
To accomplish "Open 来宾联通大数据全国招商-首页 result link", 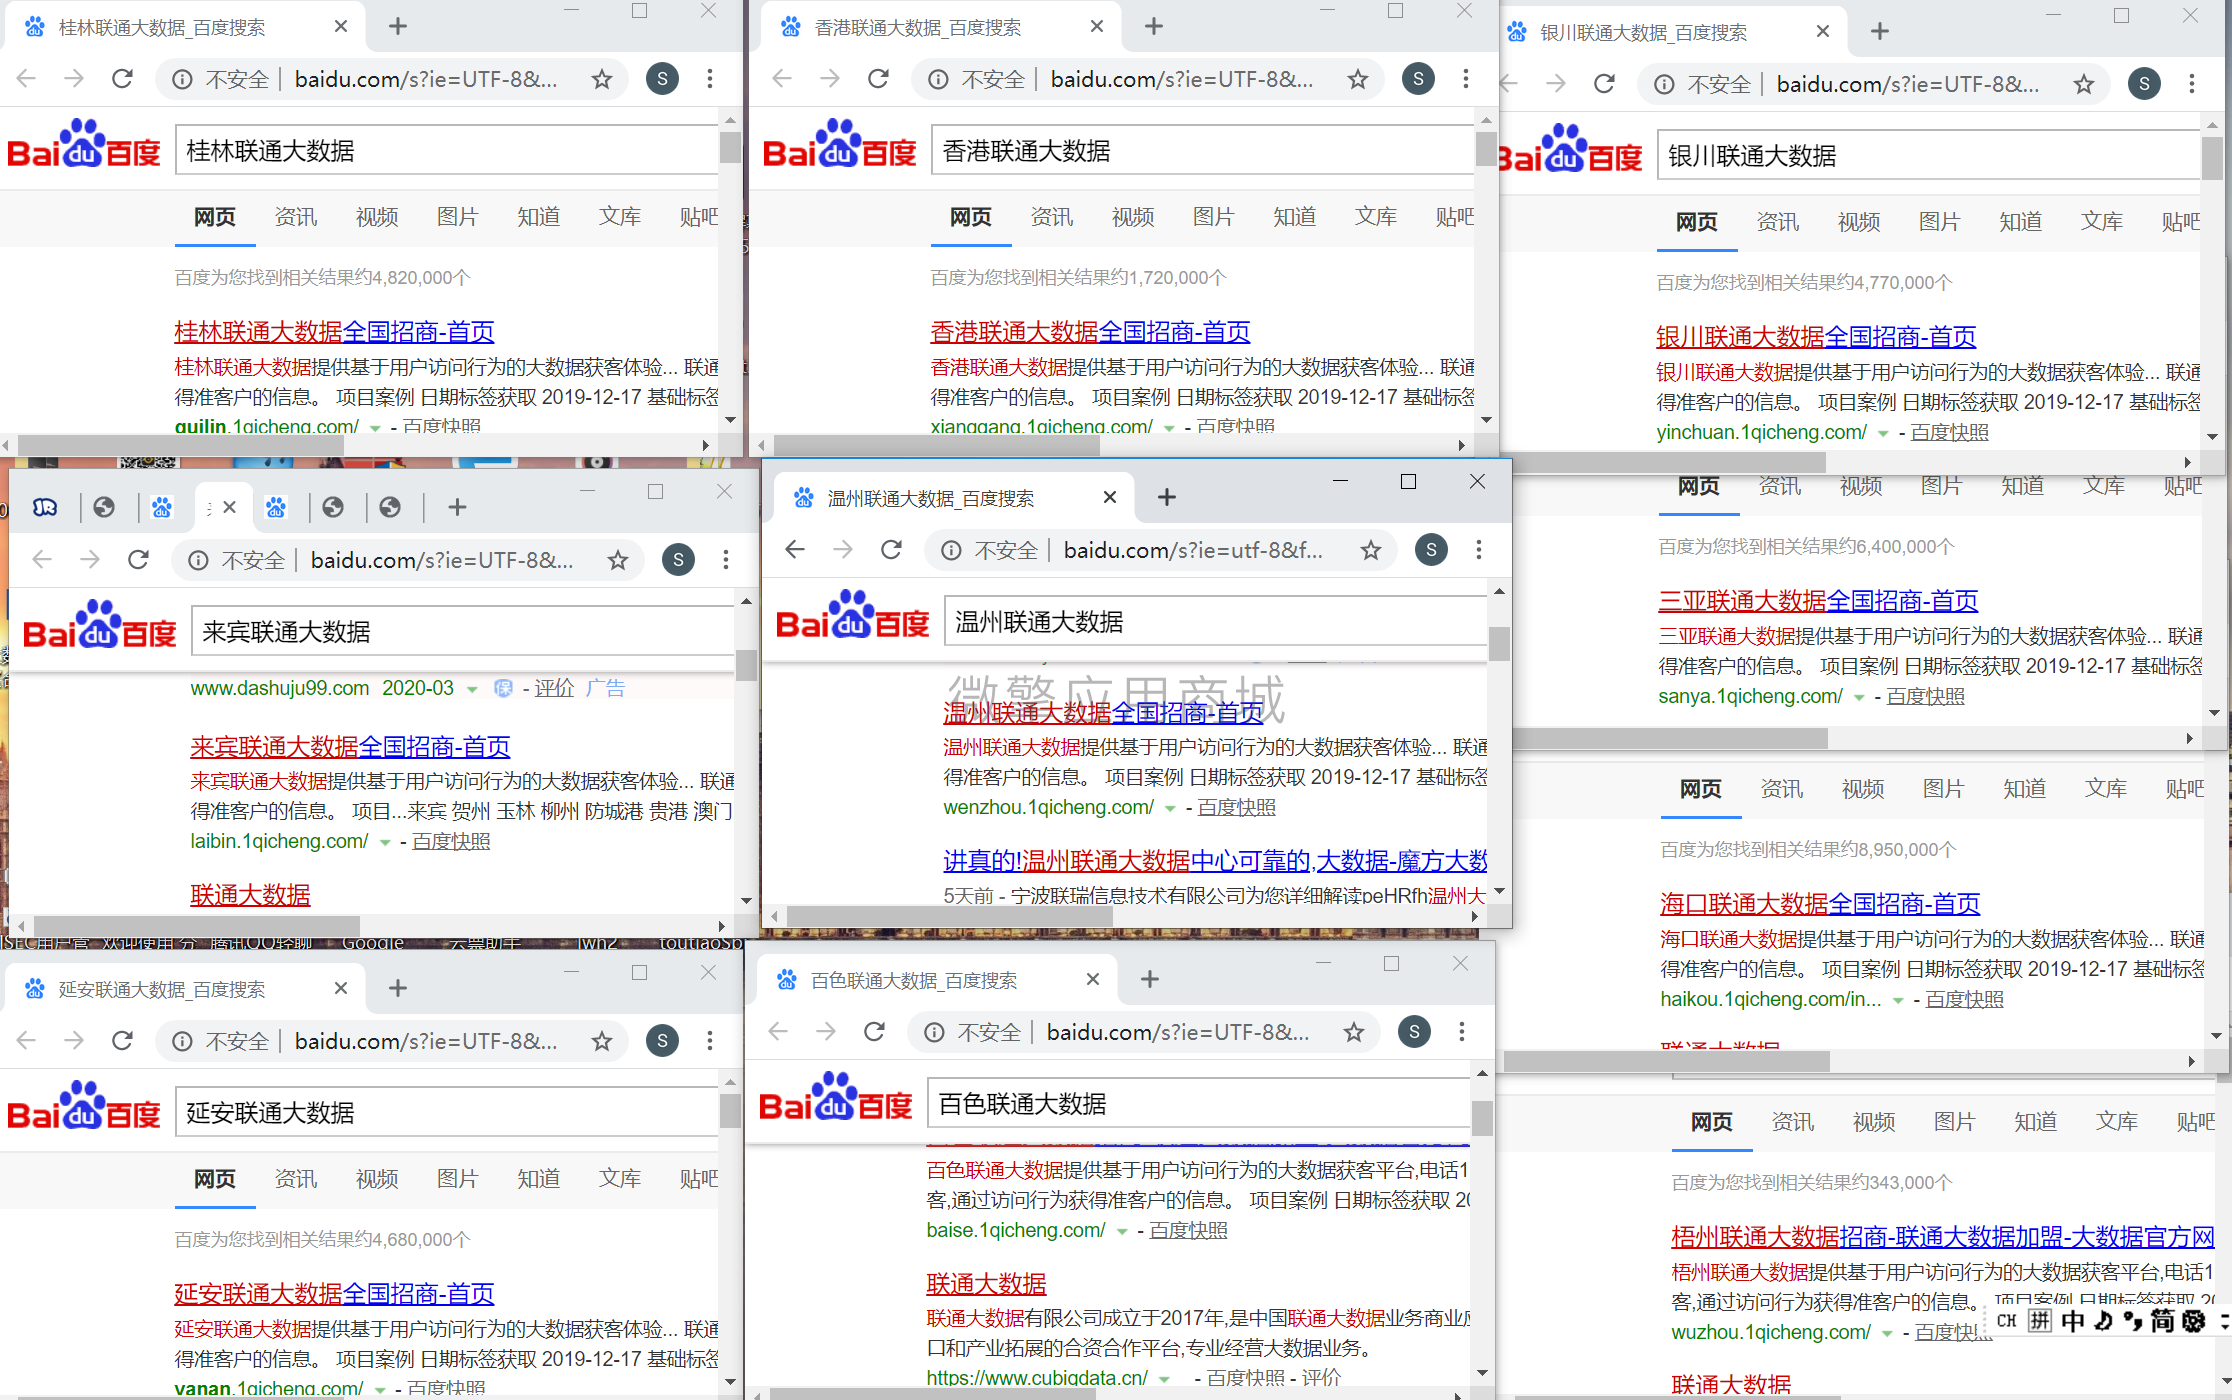I will pos(350,747).
